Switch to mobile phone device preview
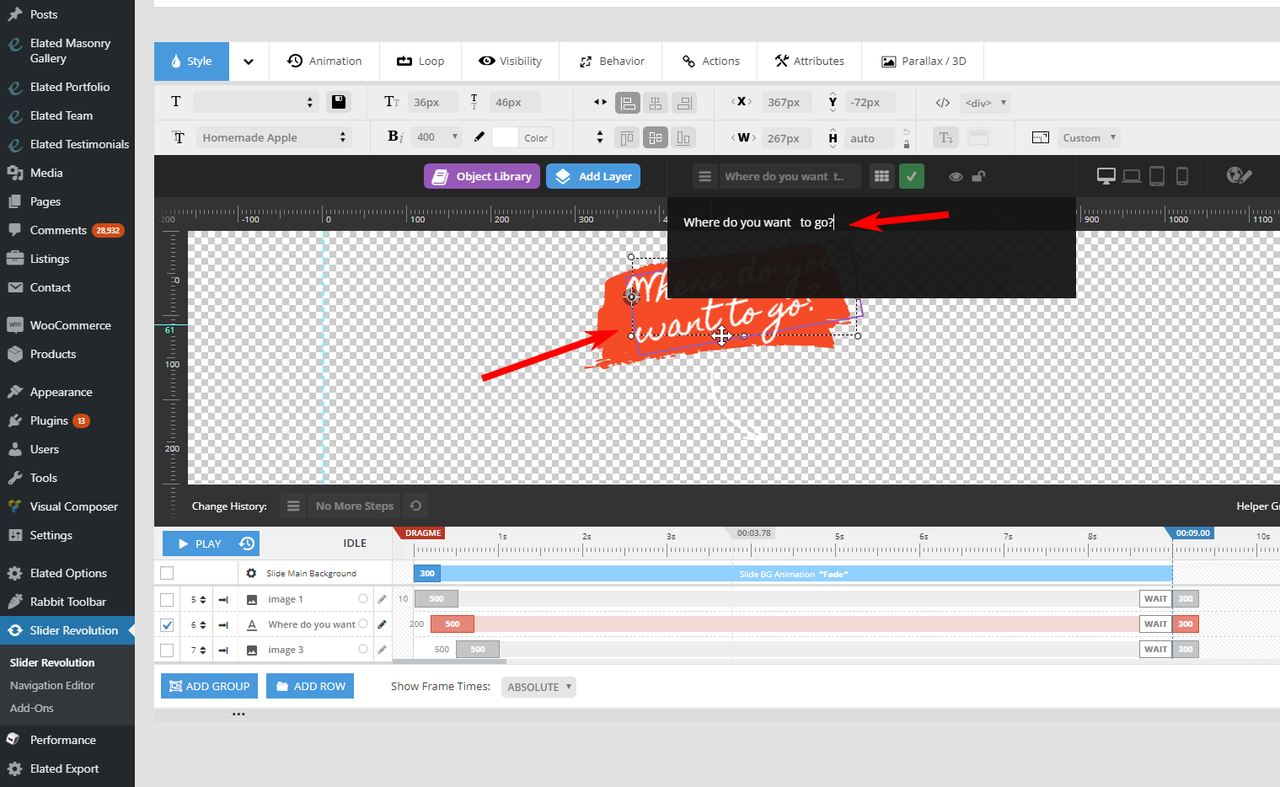The height and width of the screenshot is (787, 1280). 1182,176
